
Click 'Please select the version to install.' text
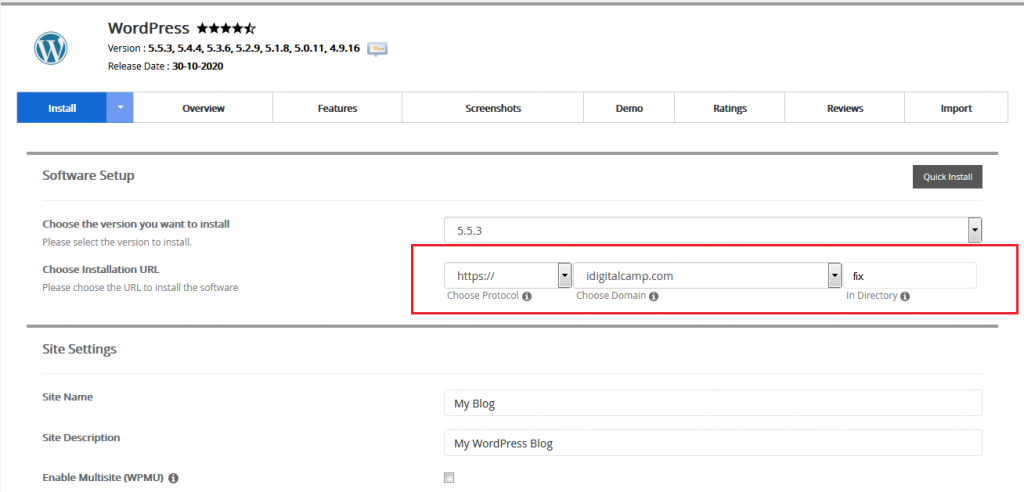click(x=117, y=242)
